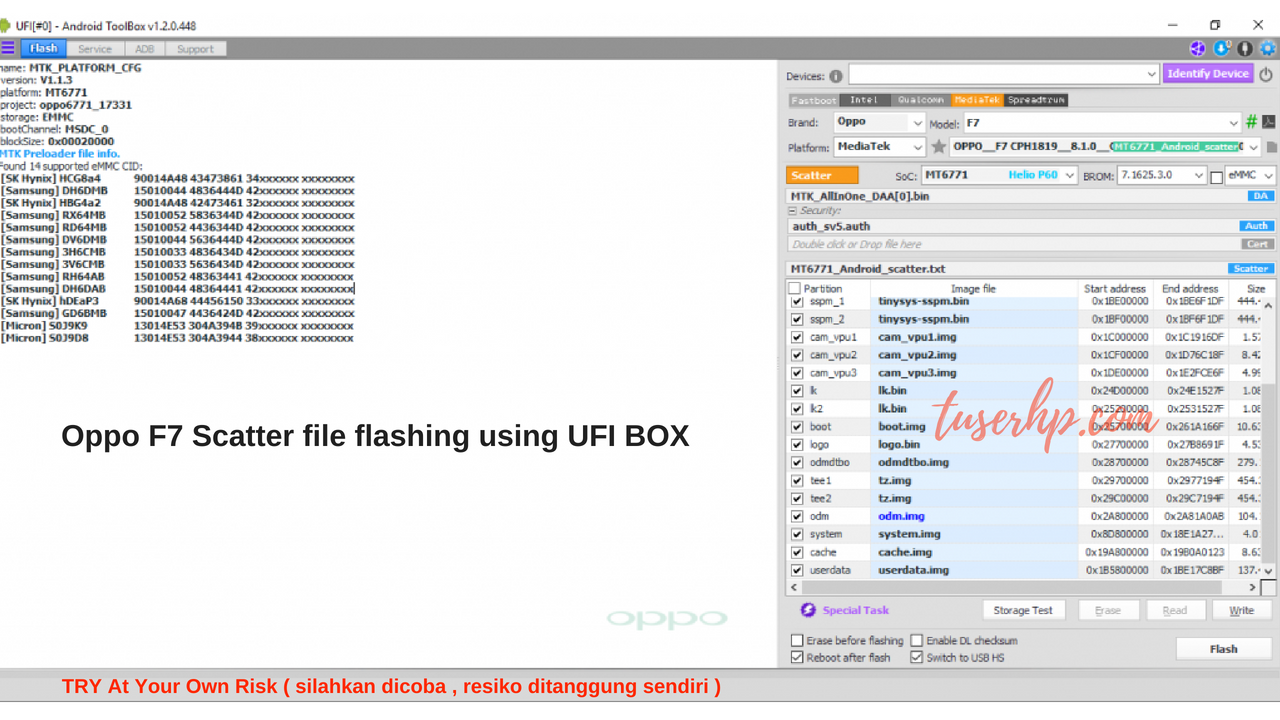Toggle the checkbox next to eMMC dropdown

tap(1216, 177)
